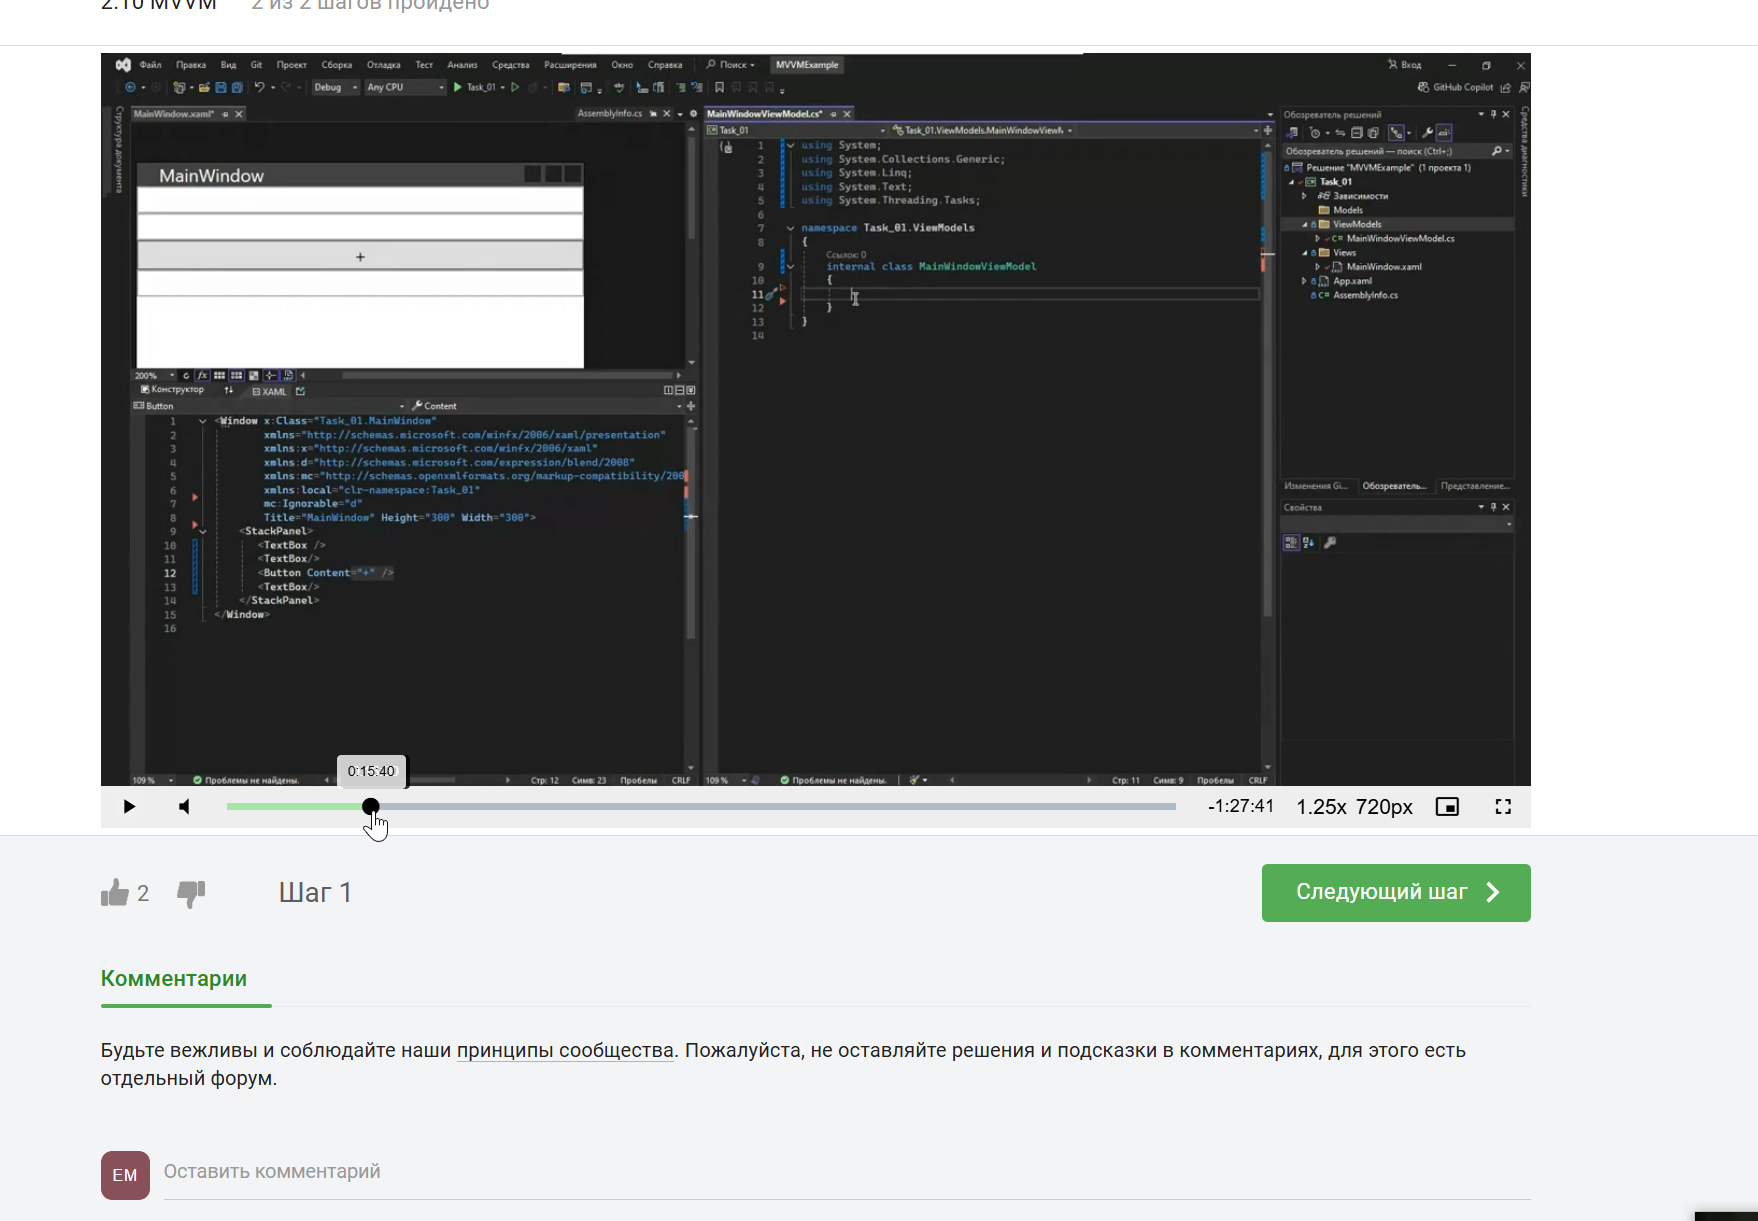Open picture-in-picture mode
This screenshot has width=1758, height=1221.
pyautogui.click(x=1447, y=807)
